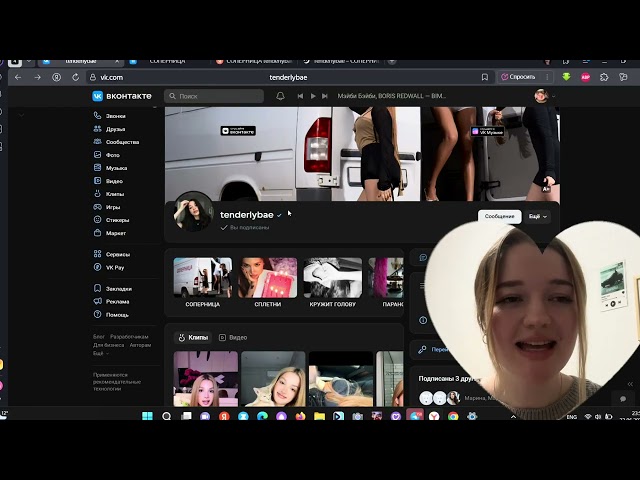Click the Авторам footer link

coord(140,345)
